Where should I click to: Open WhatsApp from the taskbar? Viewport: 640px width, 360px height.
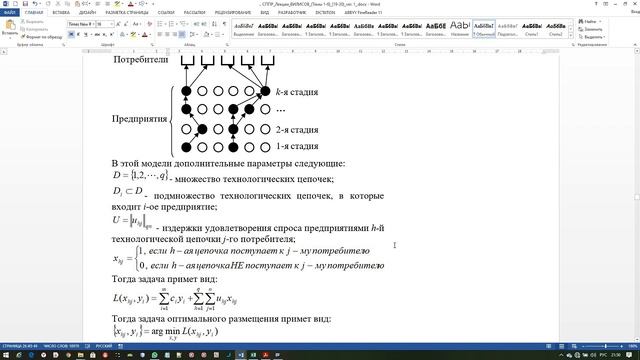(x=155, y=355)
